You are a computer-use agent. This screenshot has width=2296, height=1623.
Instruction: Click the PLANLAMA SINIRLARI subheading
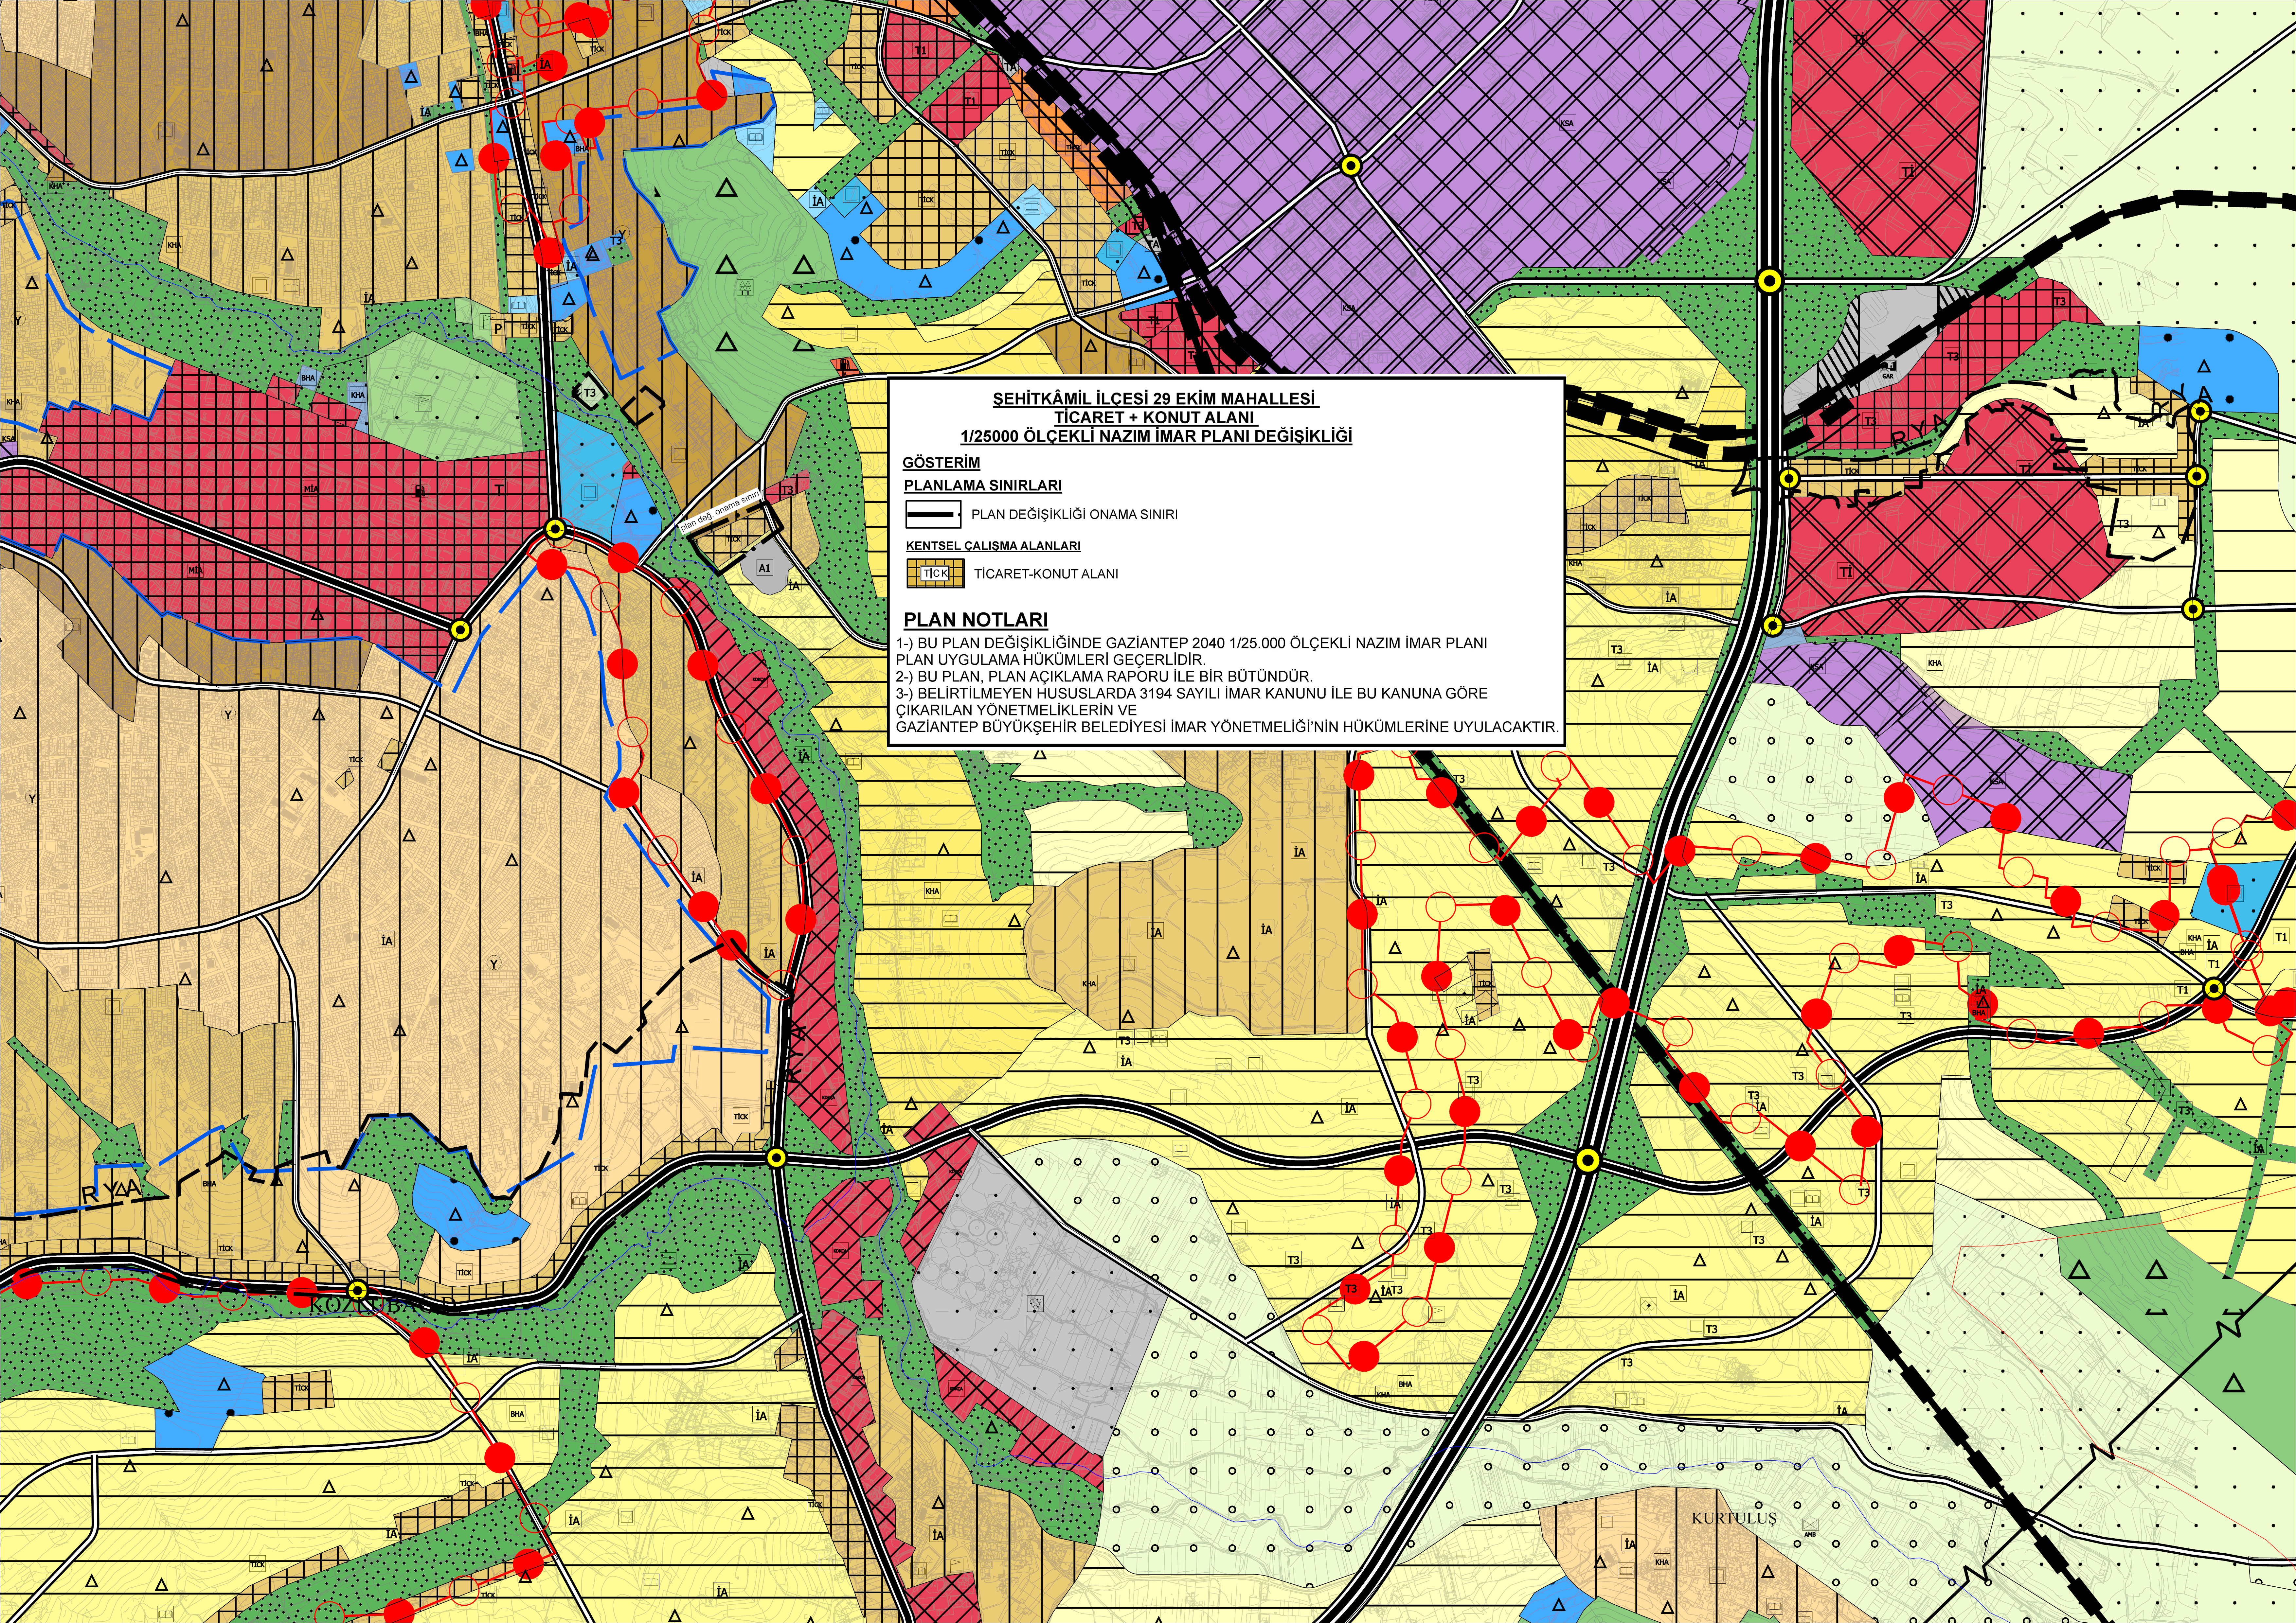tap(983, 486)
